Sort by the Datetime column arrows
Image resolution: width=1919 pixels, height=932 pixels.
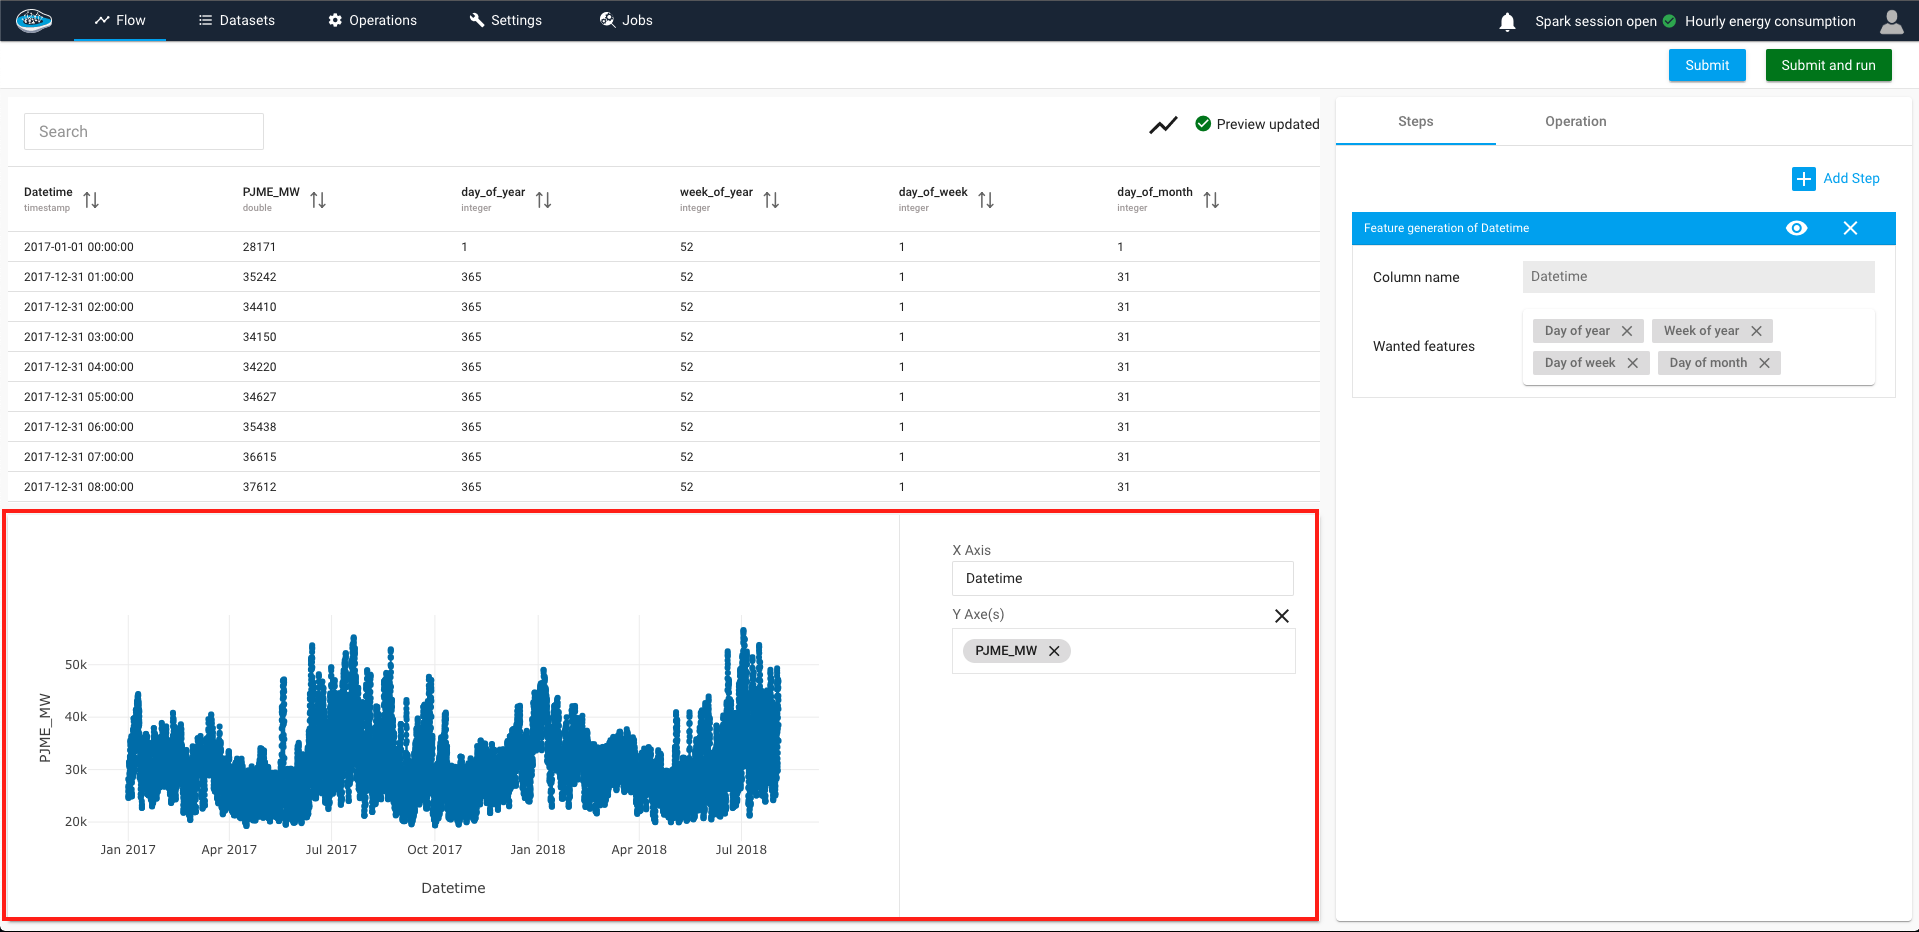[91, 200]
